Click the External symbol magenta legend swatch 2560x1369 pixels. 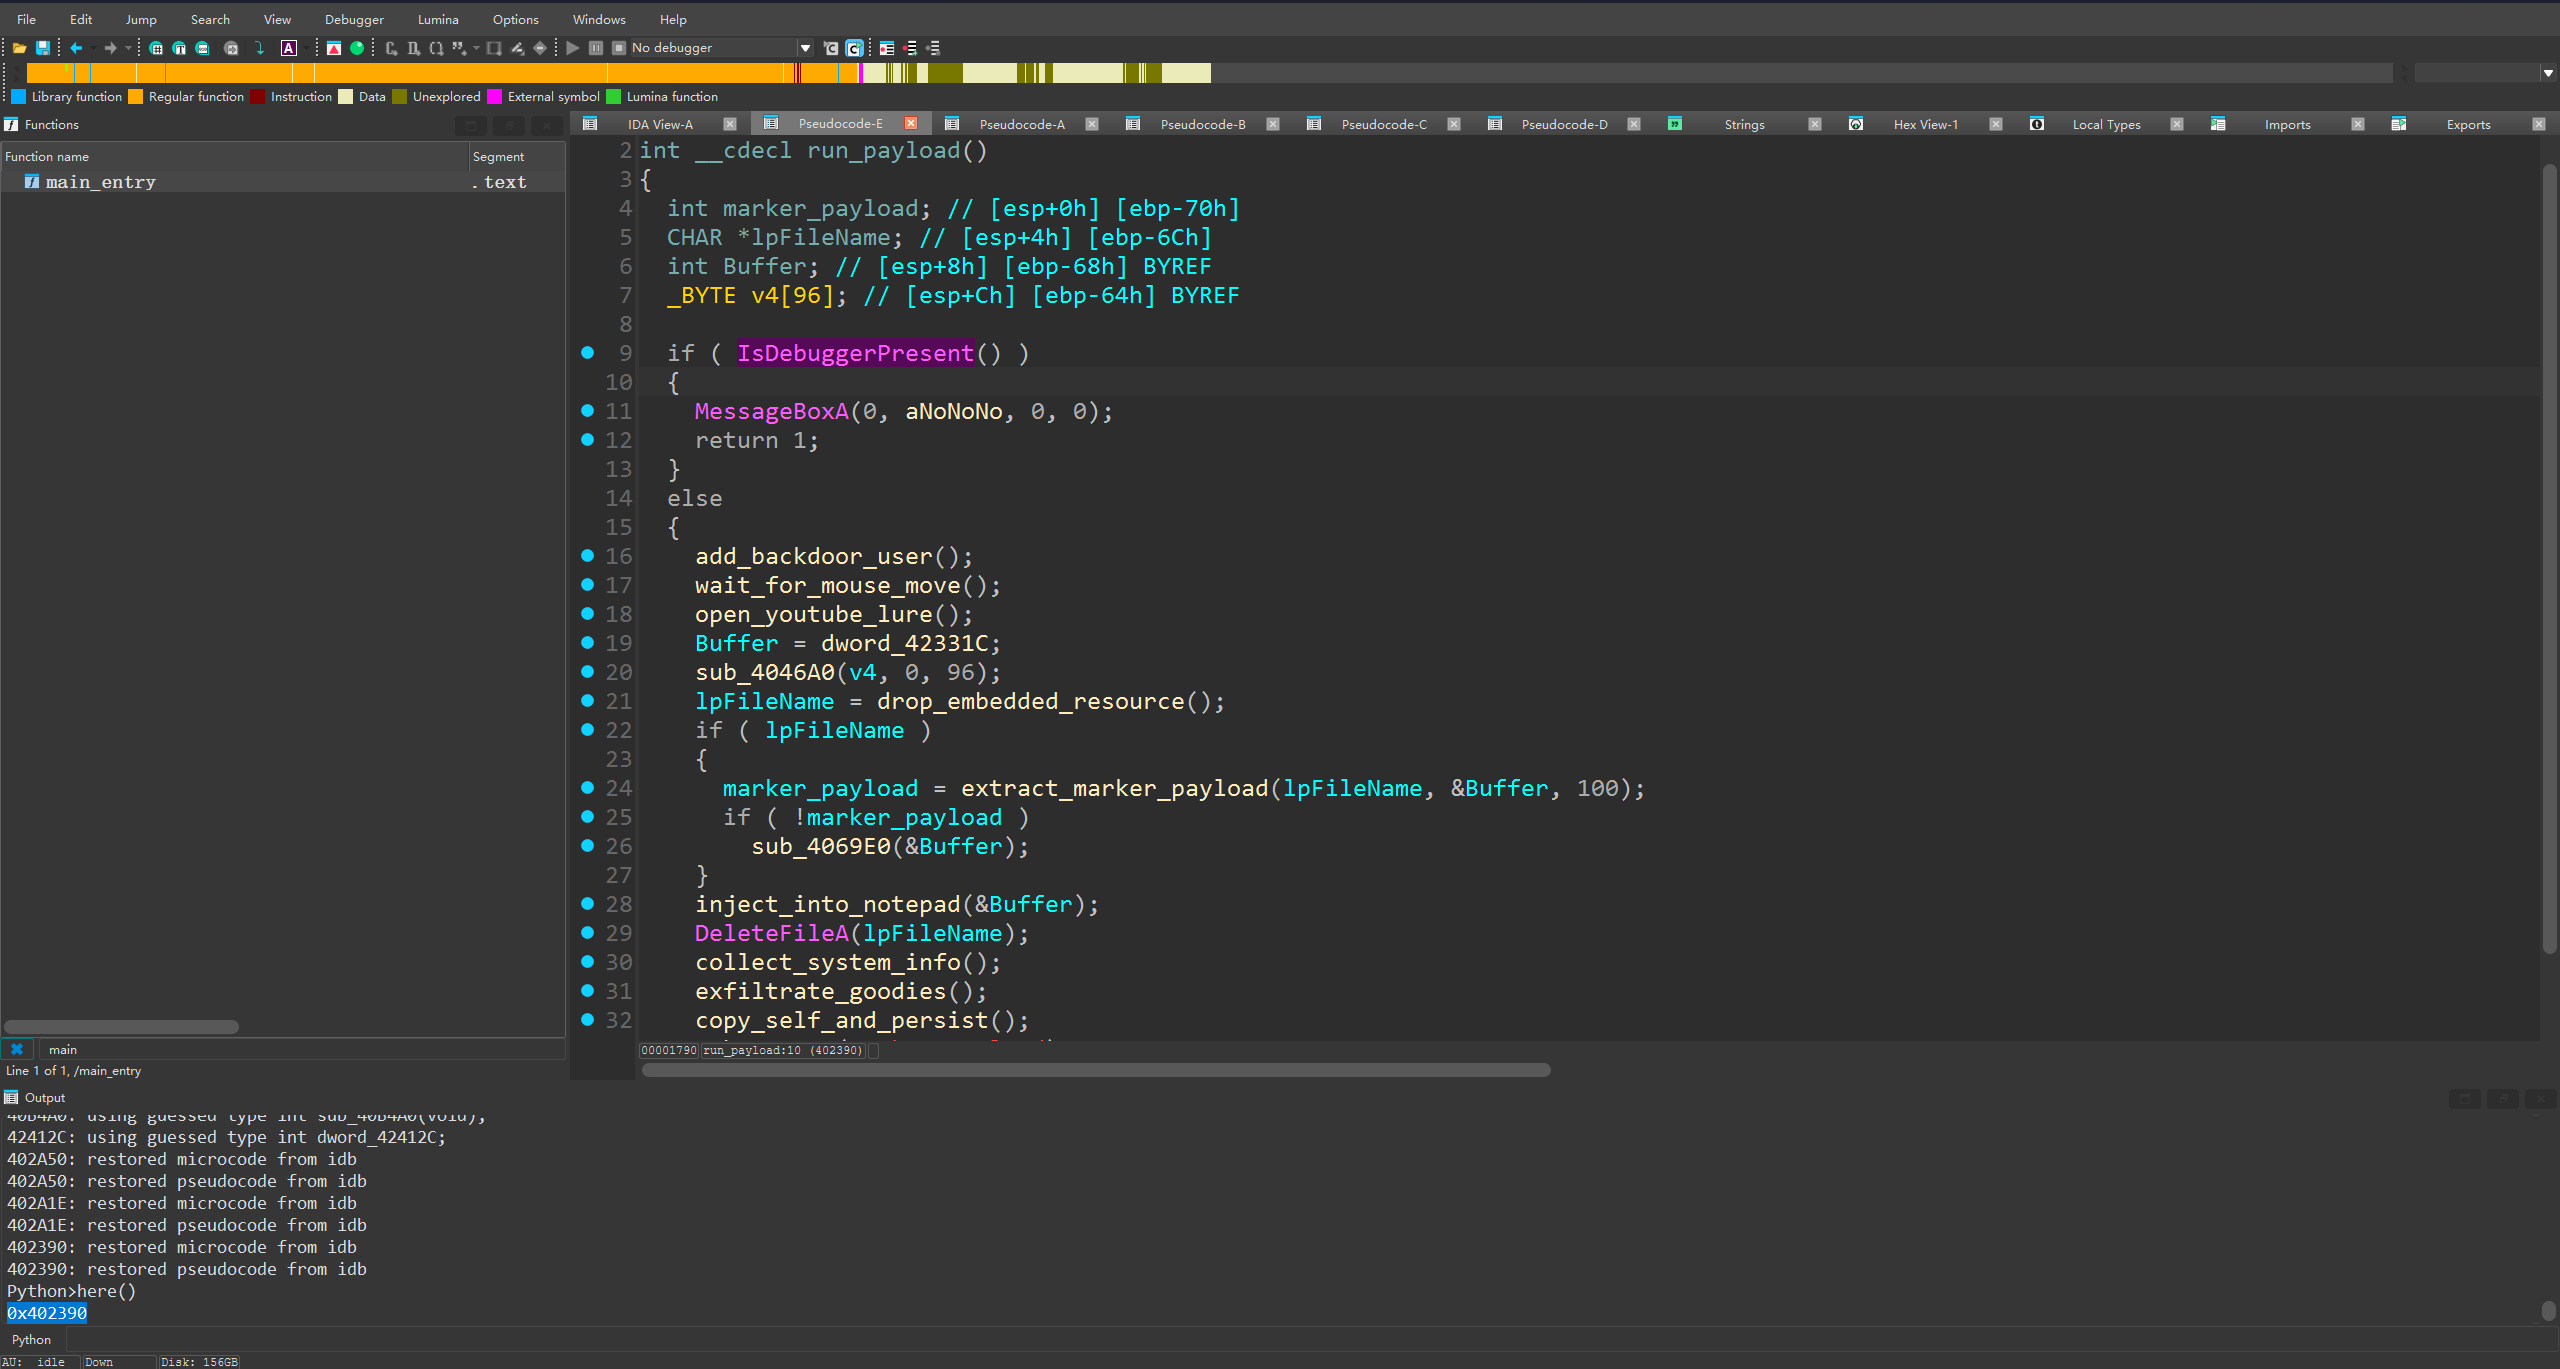[494, 96]
